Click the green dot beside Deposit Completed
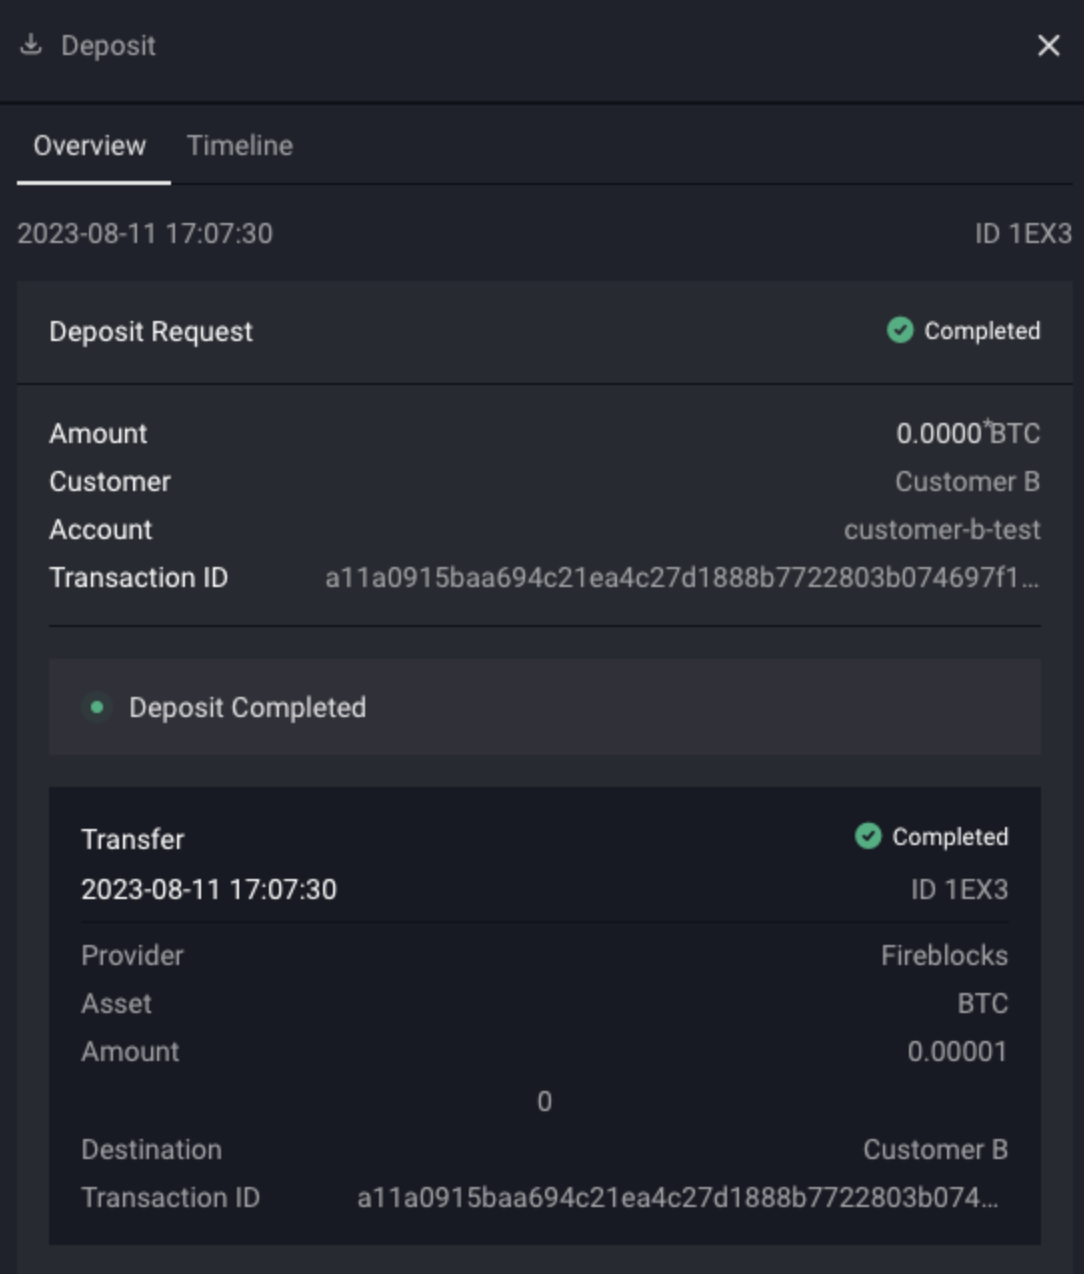The width and height of the screenshot is (1084, 1274). pyautogui.click(x=97, y=707)
